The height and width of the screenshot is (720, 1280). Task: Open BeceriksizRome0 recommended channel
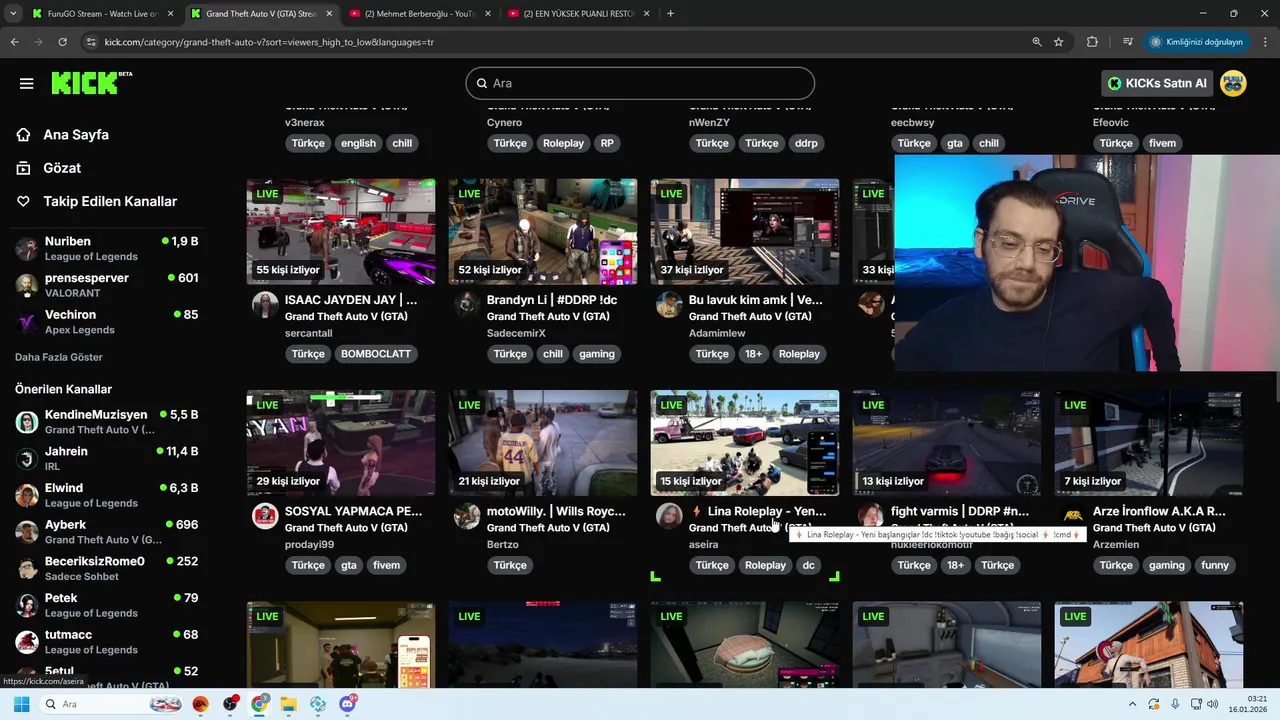pos(107,568)
